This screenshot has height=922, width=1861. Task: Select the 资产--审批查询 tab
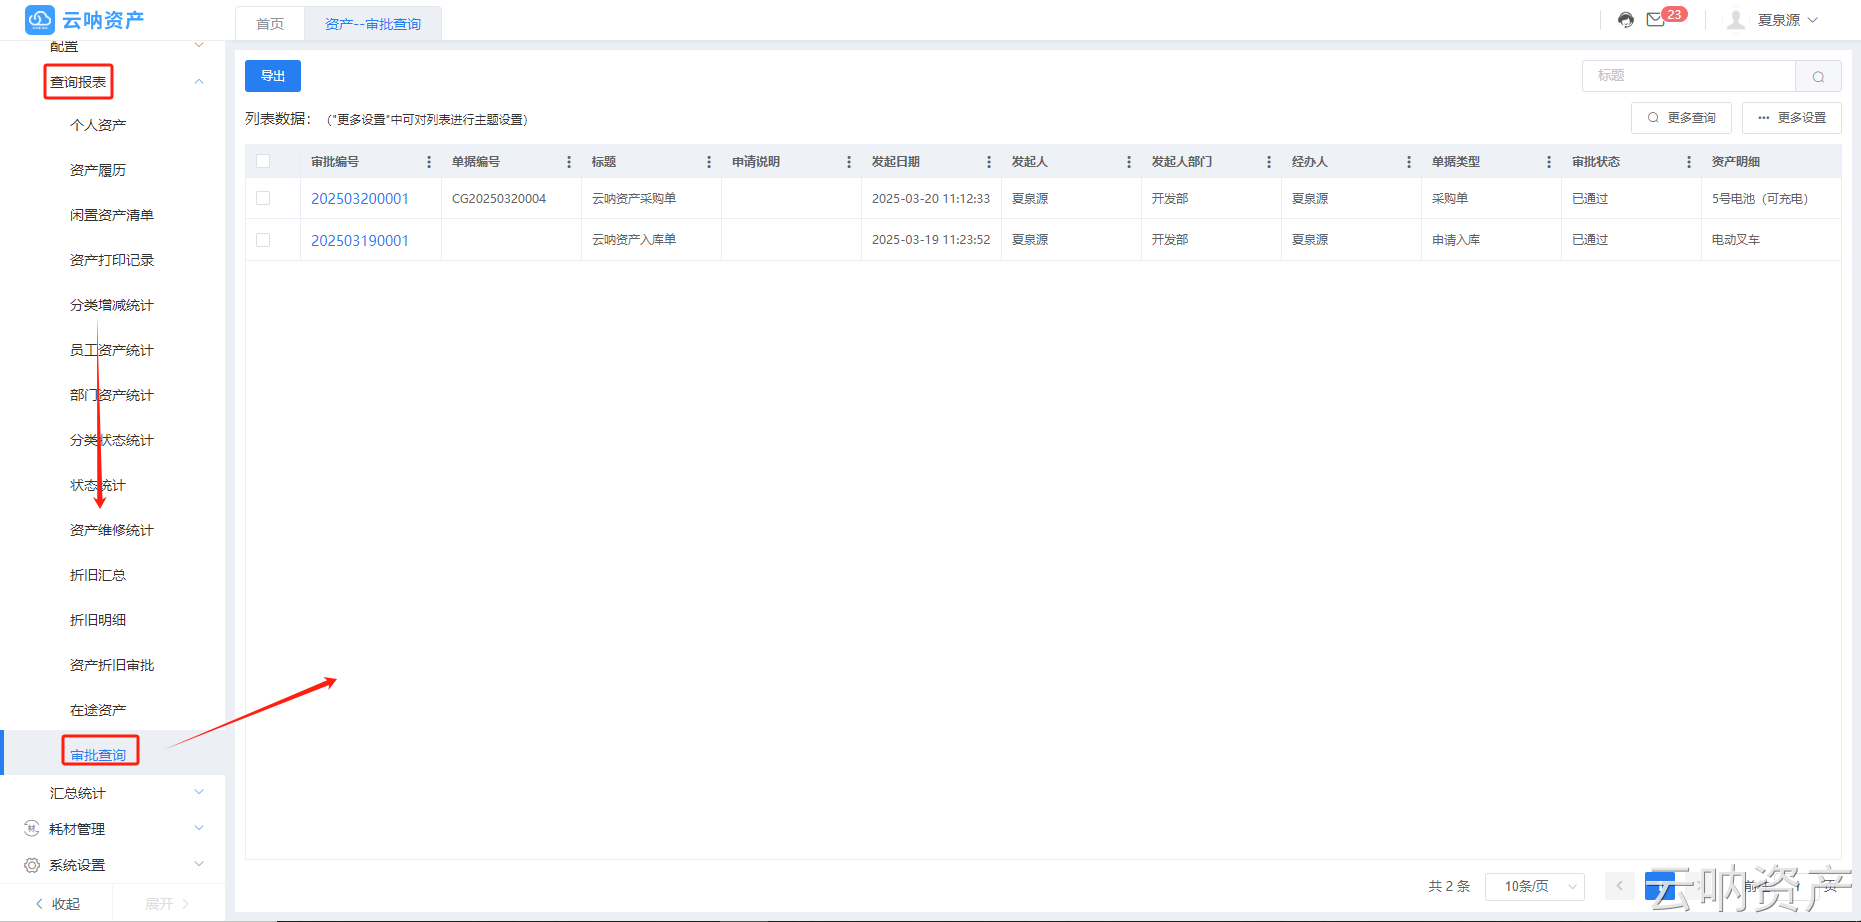pos(373,24)
